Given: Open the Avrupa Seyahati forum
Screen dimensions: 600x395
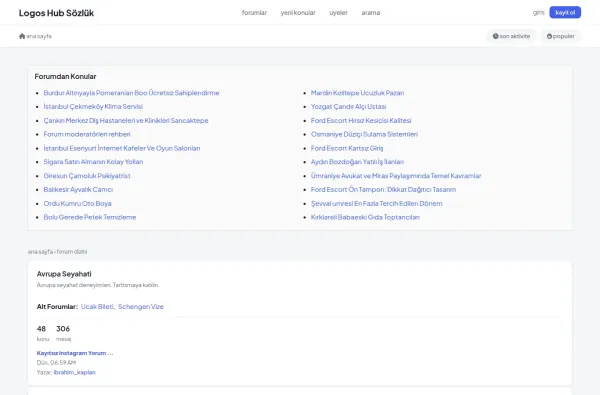Looking at the screenshot, I should click(64, 274).
